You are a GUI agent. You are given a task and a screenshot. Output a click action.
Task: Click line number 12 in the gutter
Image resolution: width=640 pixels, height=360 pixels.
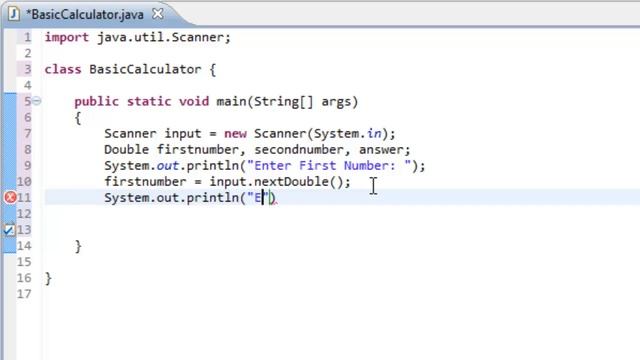tap(24, 213)
